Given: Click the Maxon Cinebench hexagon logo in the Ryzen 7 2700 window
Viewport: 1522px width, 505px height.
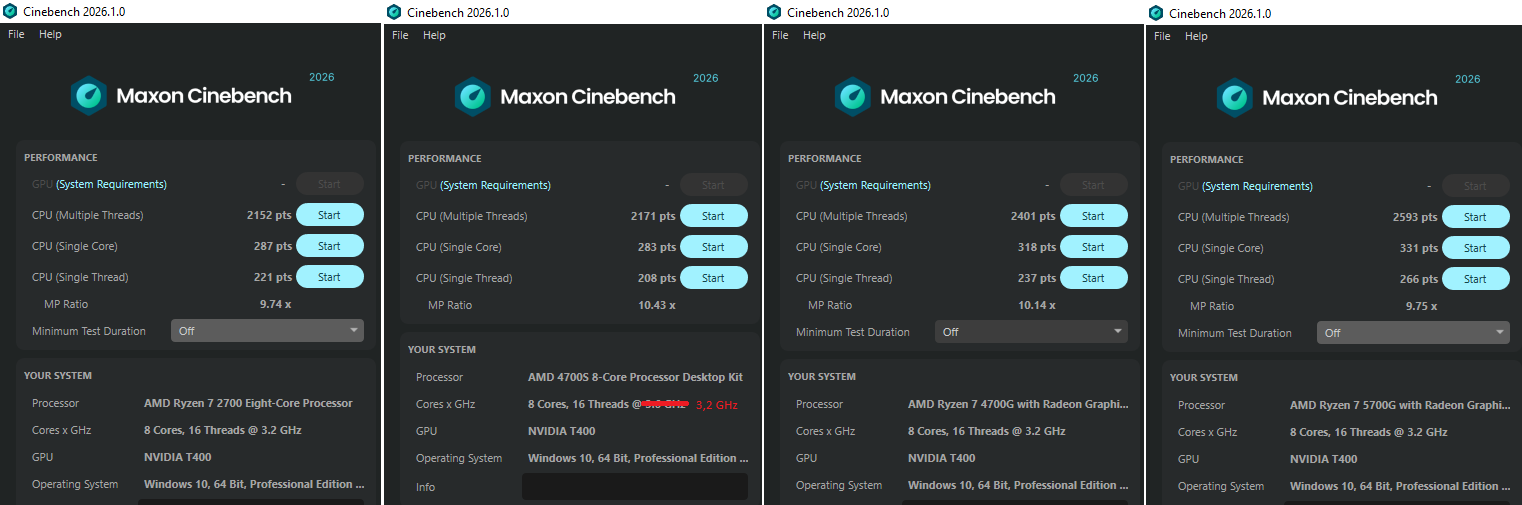Looking at the screenshot, I should click(x=89, y=96).
